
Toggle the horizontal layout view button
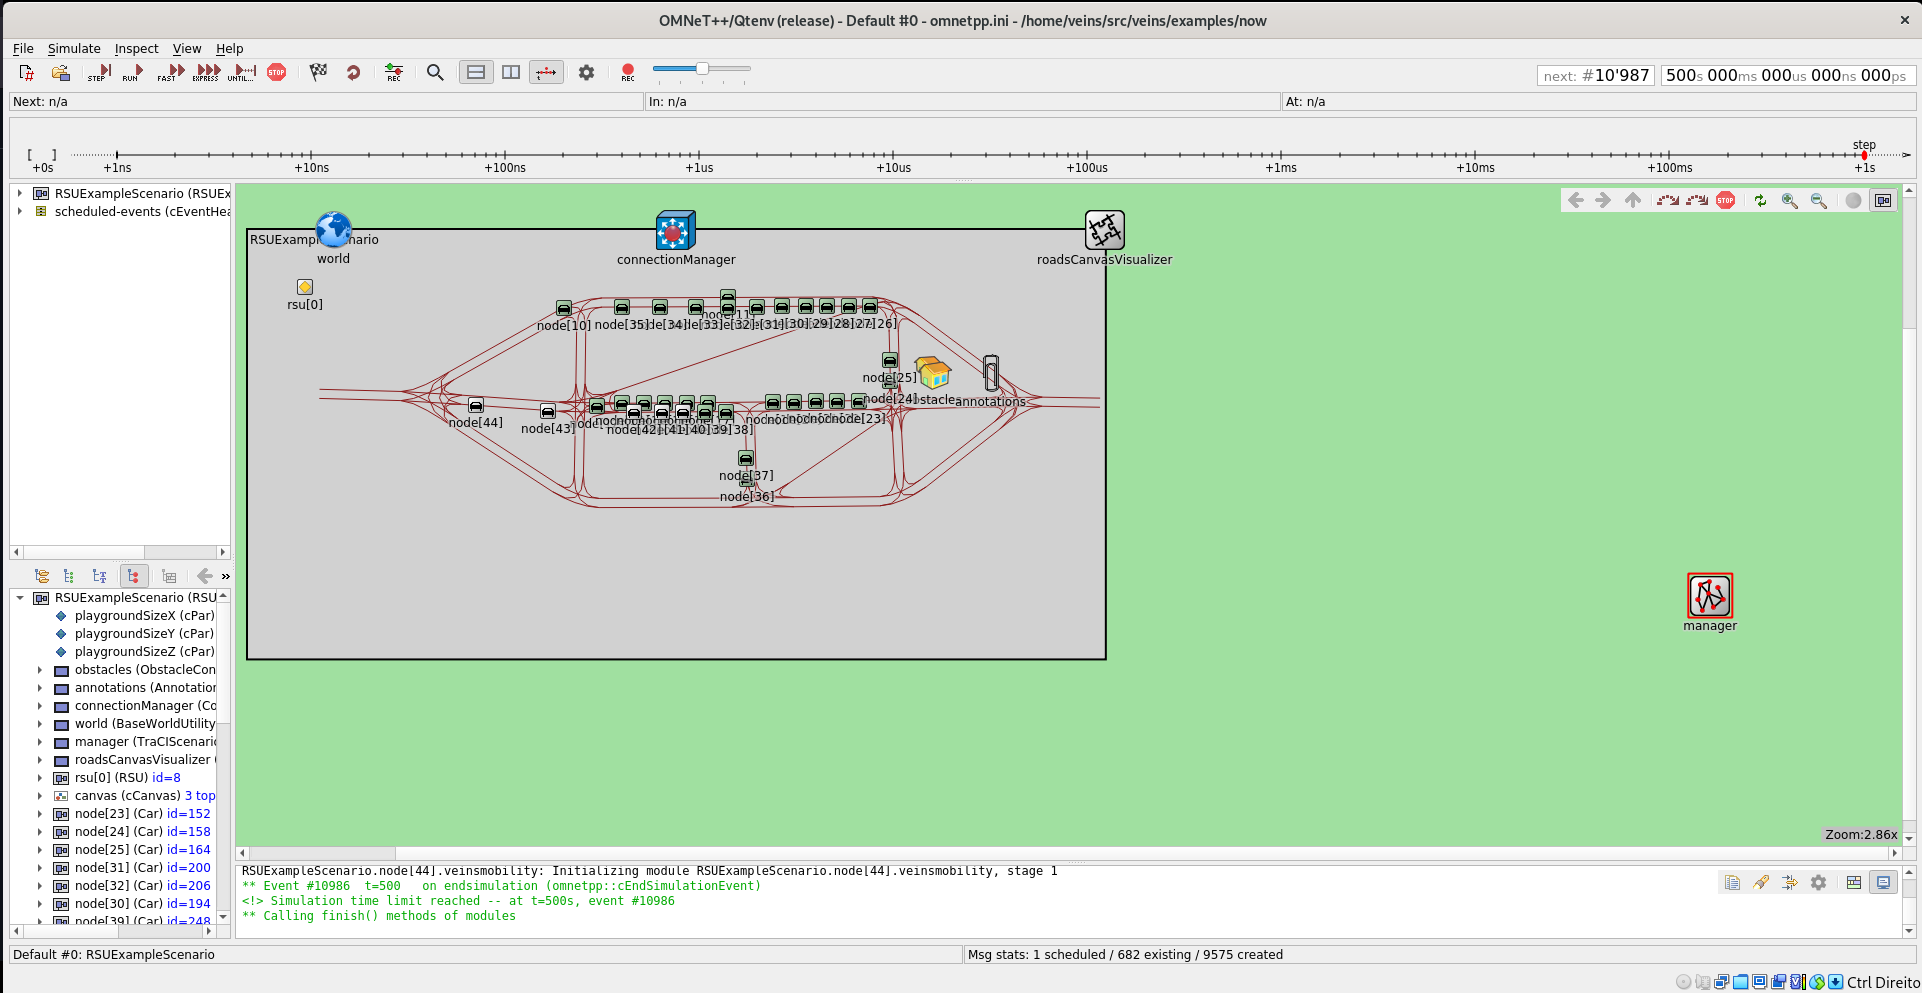475,72
